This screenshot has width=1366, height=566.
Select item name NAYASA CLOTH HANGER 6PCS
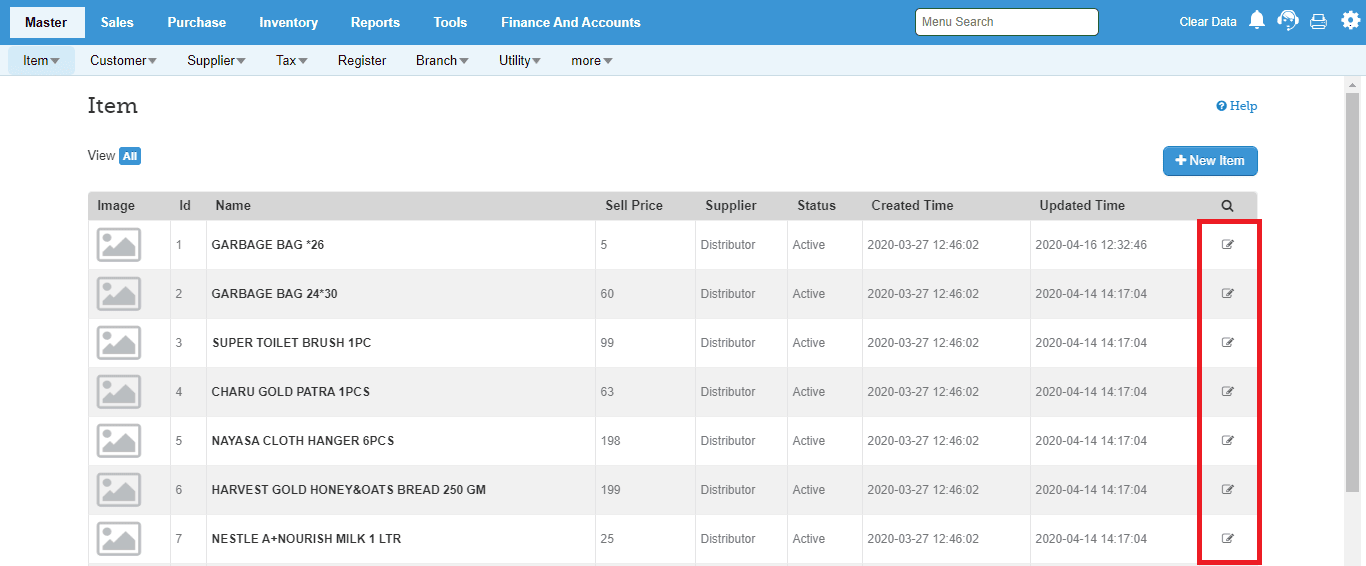point(303,441)
